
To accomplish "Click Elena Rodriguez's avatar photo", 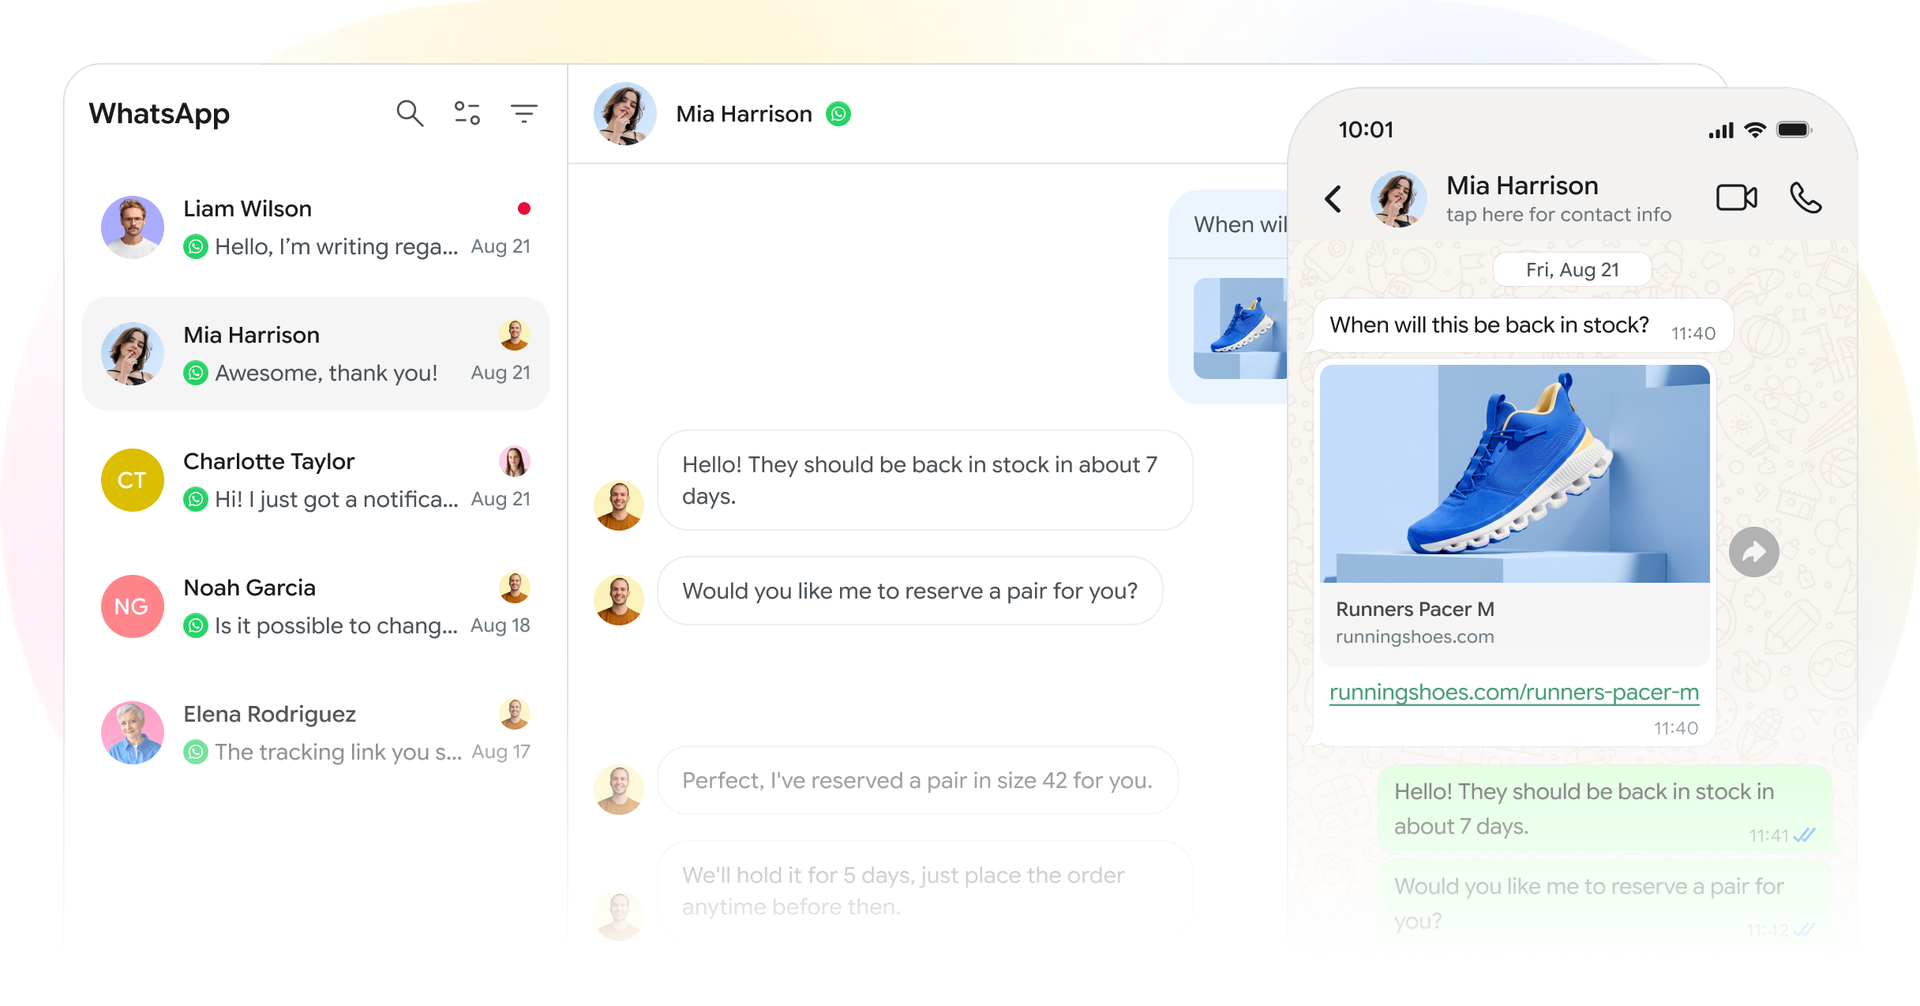I will pos(132,732).
